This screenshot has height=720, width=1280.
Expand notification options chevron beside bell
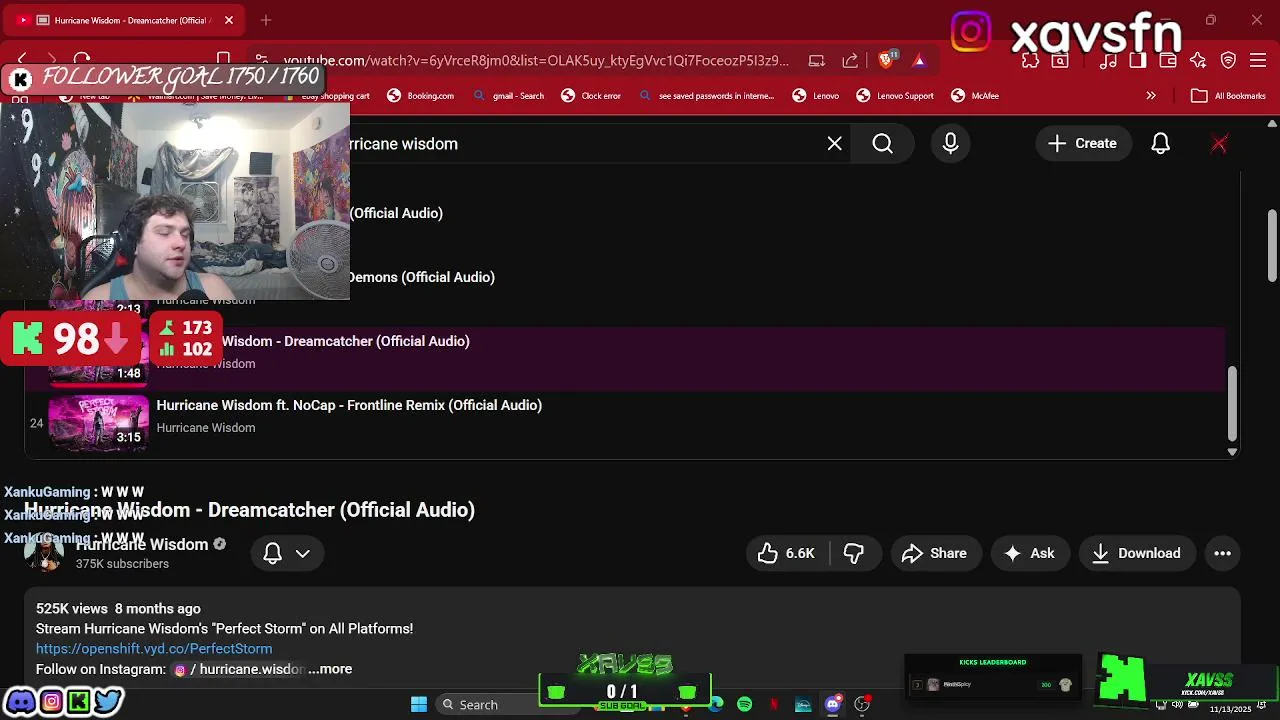point(303,553)
